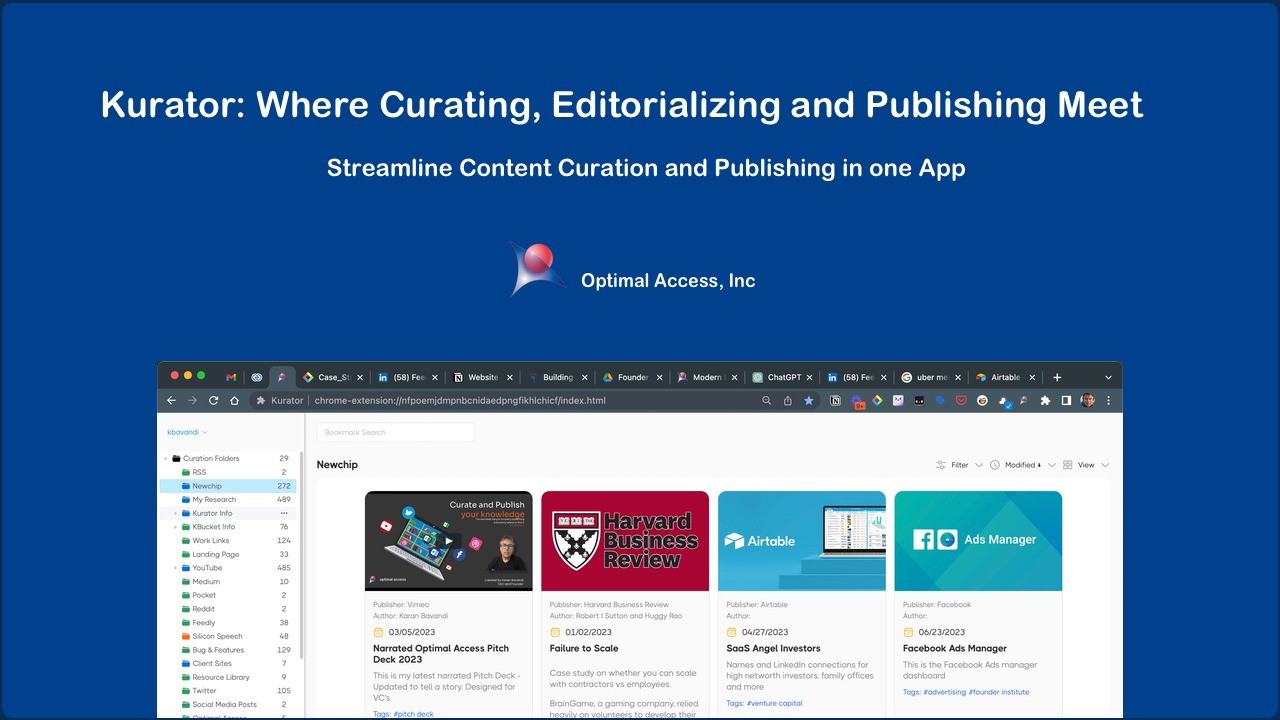Image resolution: width=1280 pixels, height=720 pixels.
Task: Open the Chrome three-dot menu
Action: click(x=1108, y=400)
